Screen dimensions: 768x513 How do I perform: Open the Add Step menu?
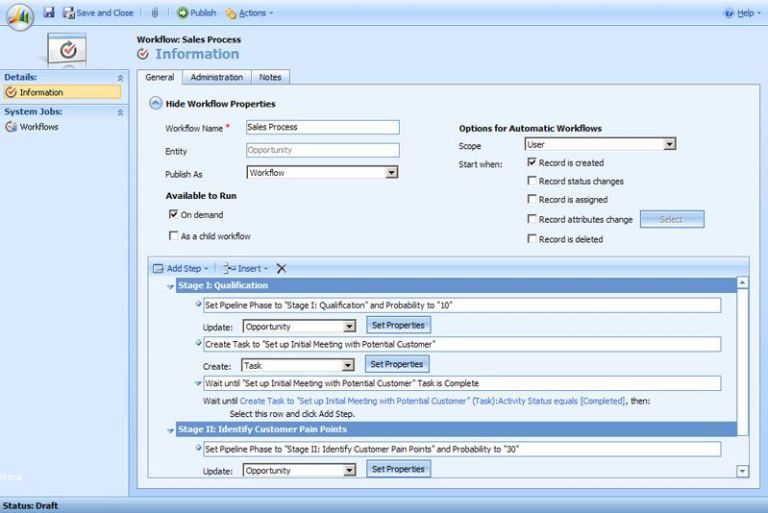coord(181,268)
